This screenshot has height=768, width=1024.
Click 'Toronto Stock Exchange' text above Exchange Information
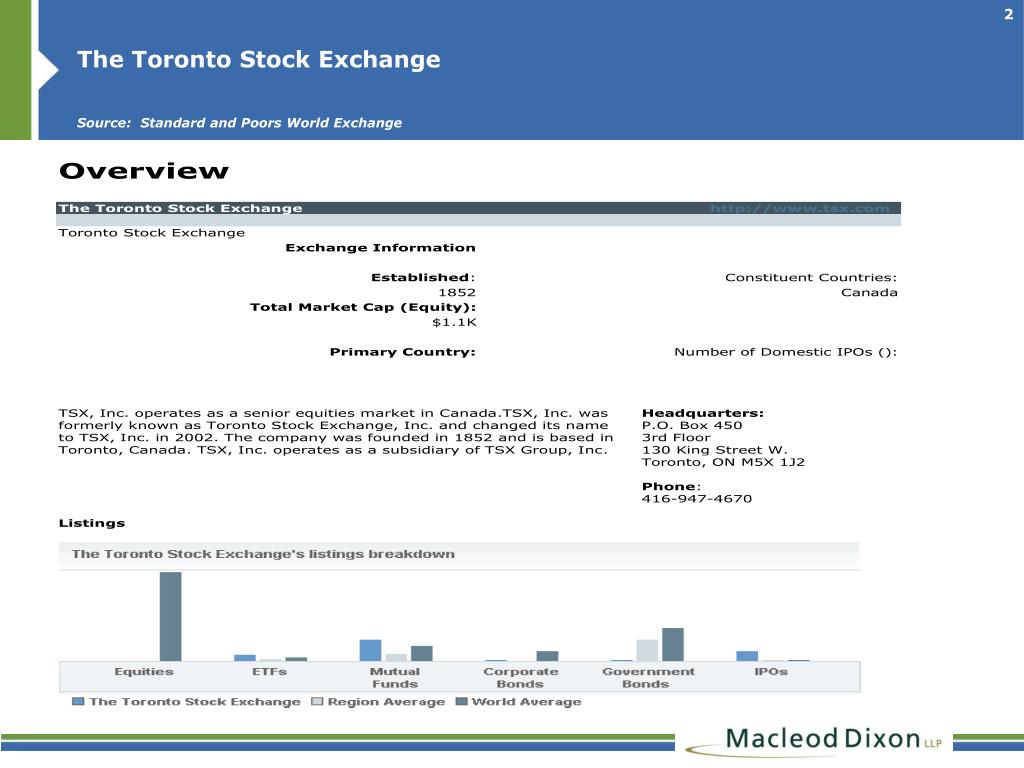[x=152, y=233]
